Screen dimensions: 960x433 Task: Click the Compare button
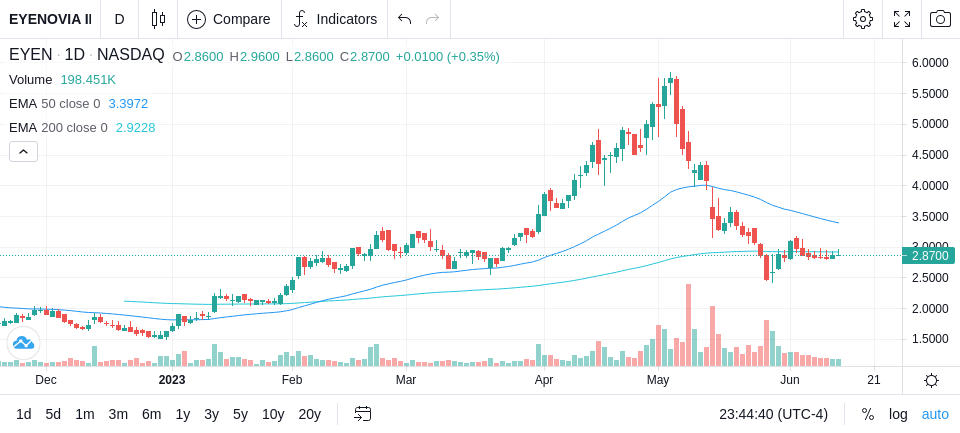[229, 19]
